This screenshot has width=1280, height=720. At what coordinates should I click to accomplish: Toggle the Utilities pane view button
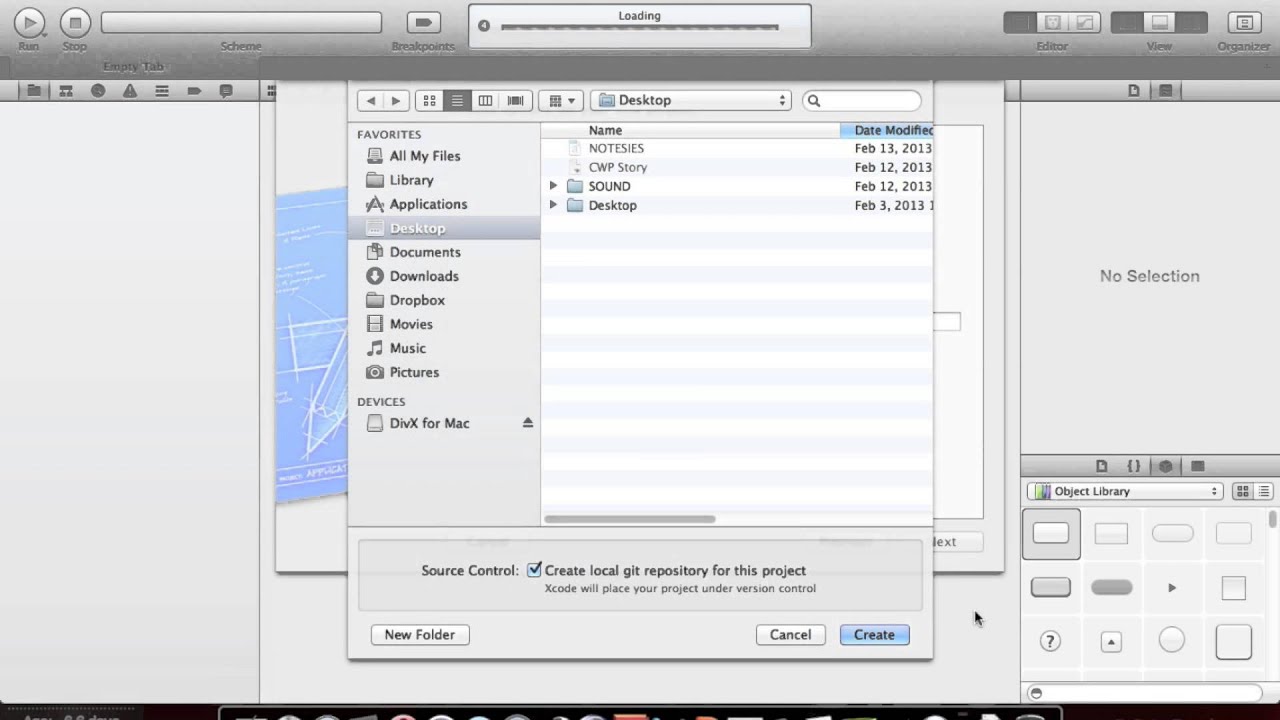(1192, 22)
